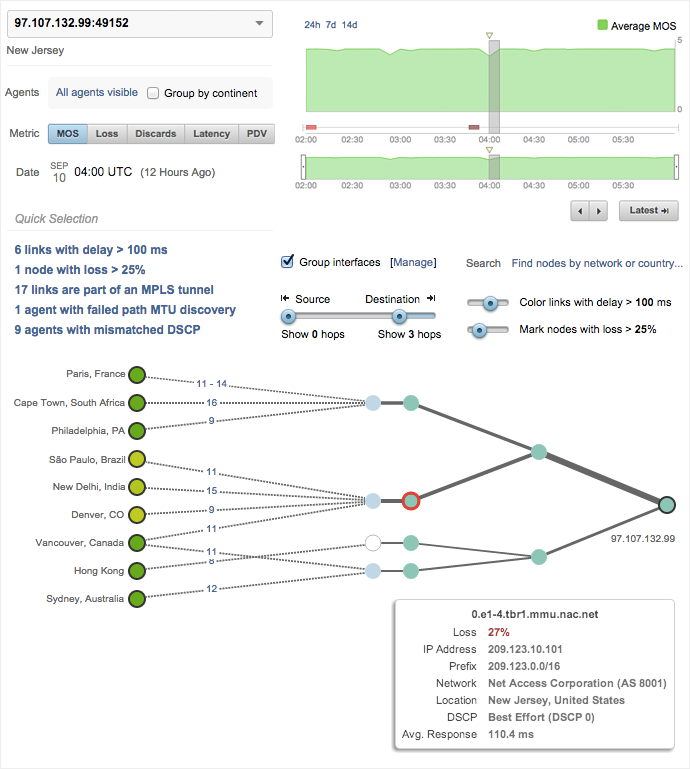Jump to Latest data button
Viewport: 690px width, 769px height.
(649, 211)
